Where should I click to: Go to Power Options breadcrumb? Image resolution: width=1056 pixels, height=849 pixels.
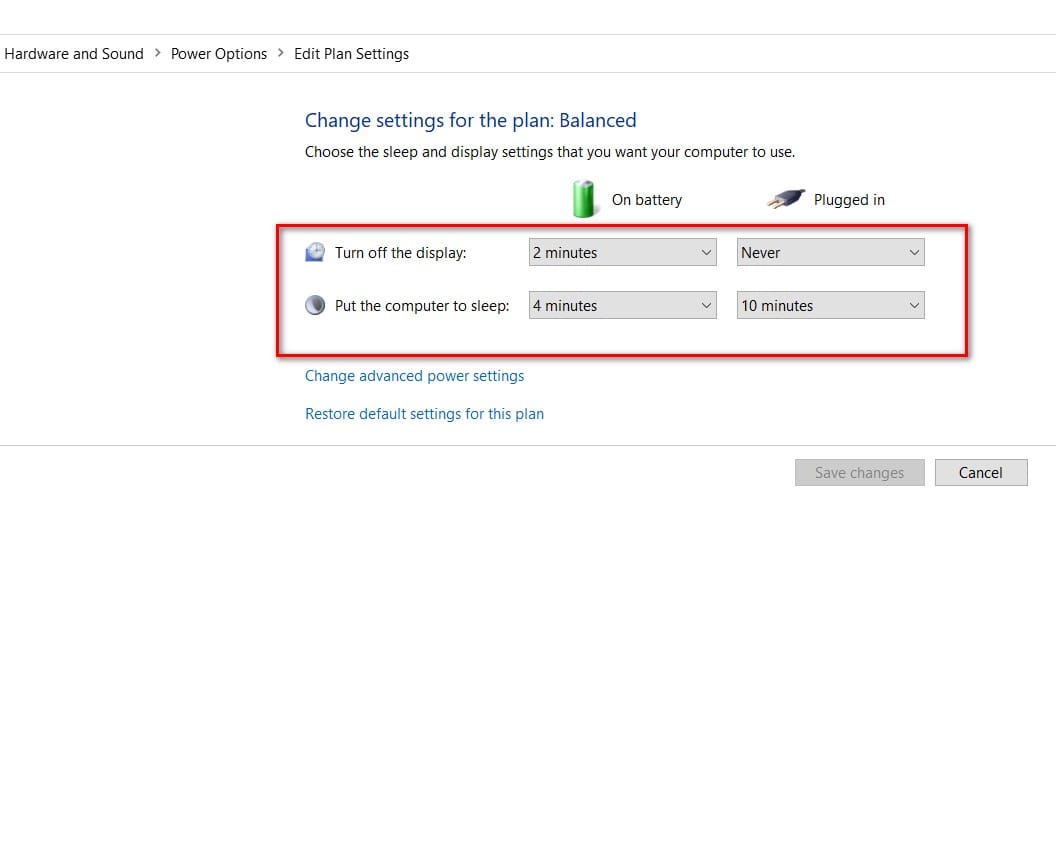(x=219, y=54)
